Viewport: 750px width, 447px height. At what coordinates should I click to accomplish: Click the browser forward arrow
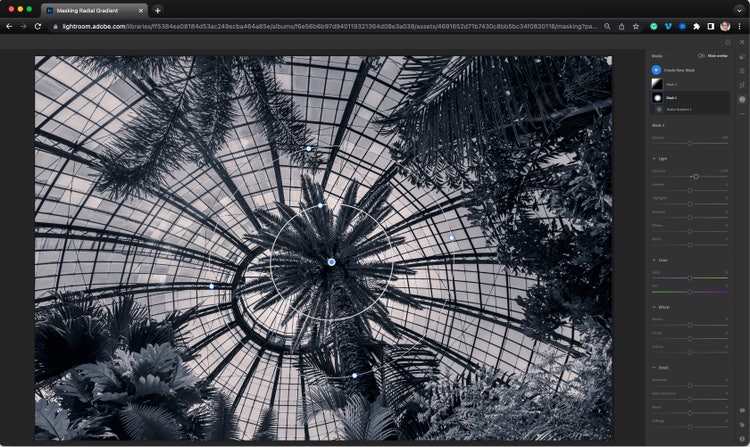click(x=23, y=26)
